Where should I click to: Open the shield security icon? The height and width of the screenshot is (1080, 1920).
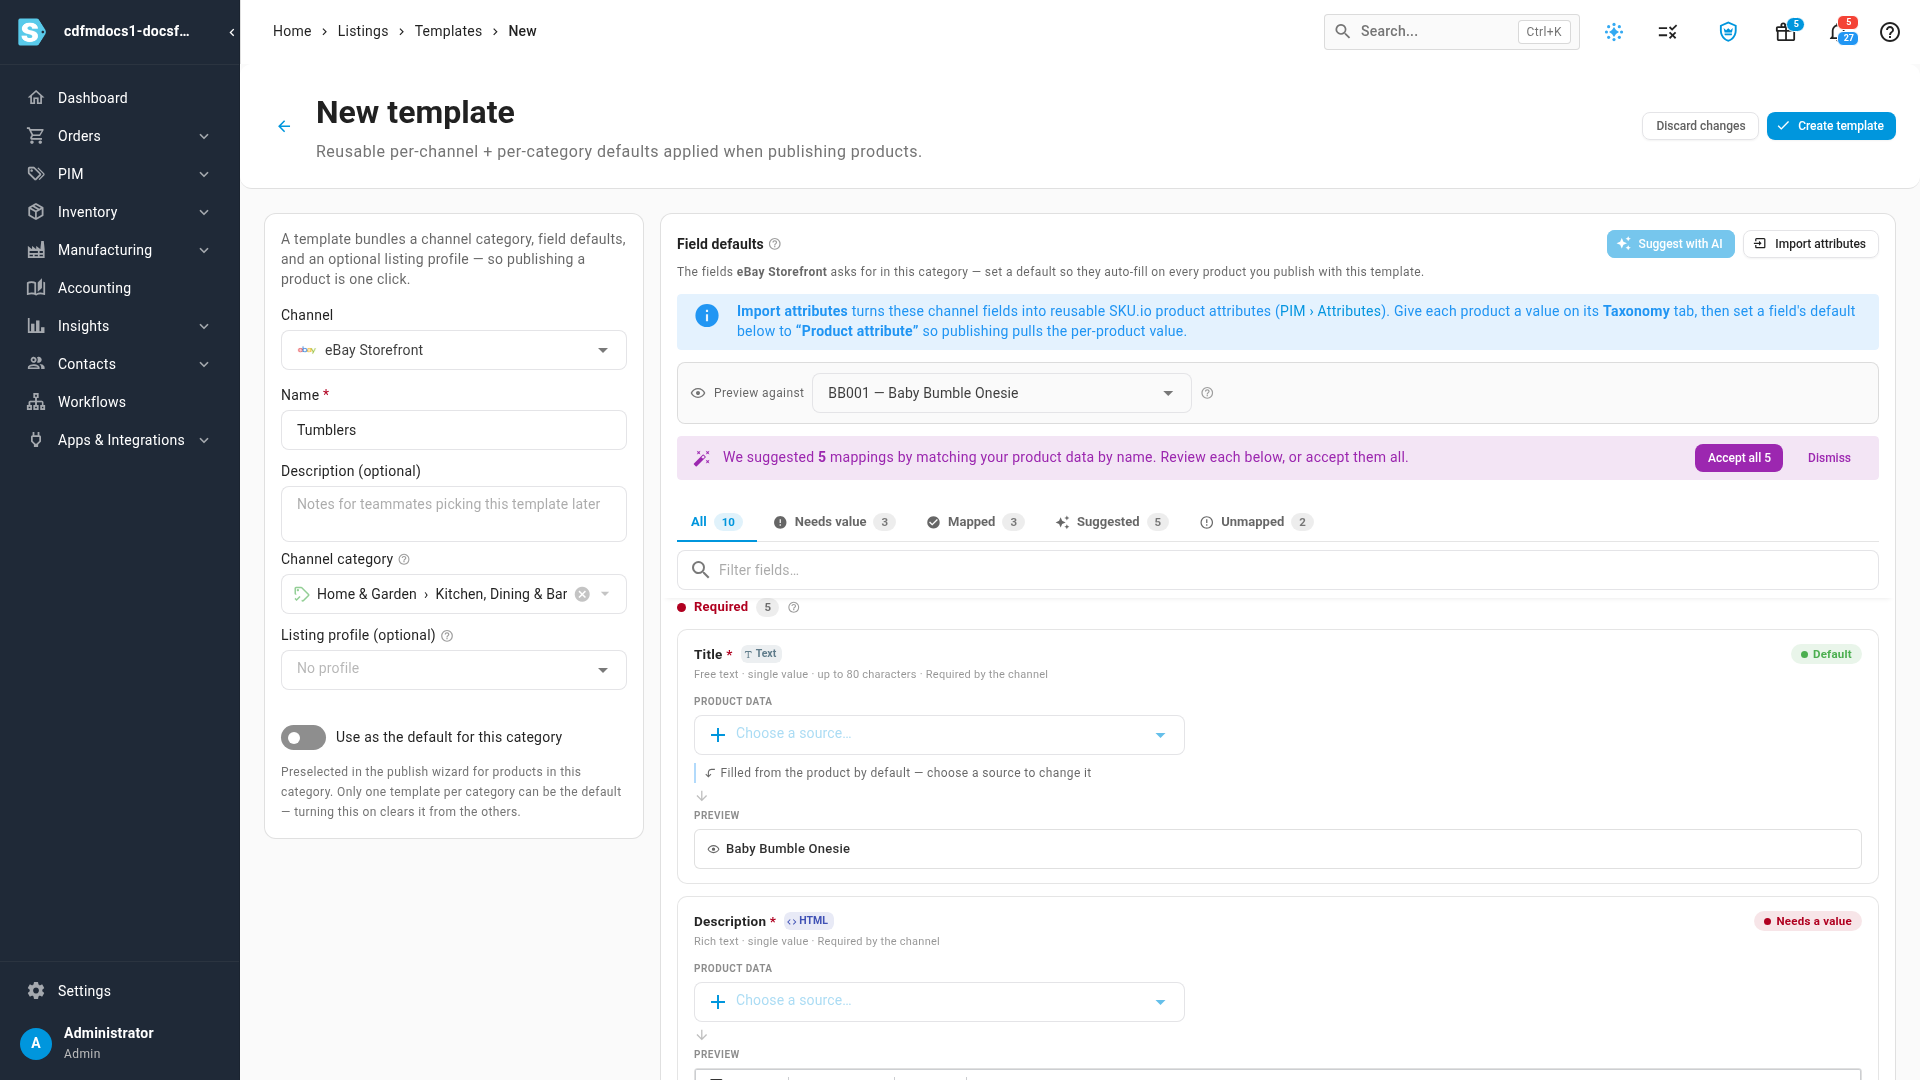[x=1728, y=32]
